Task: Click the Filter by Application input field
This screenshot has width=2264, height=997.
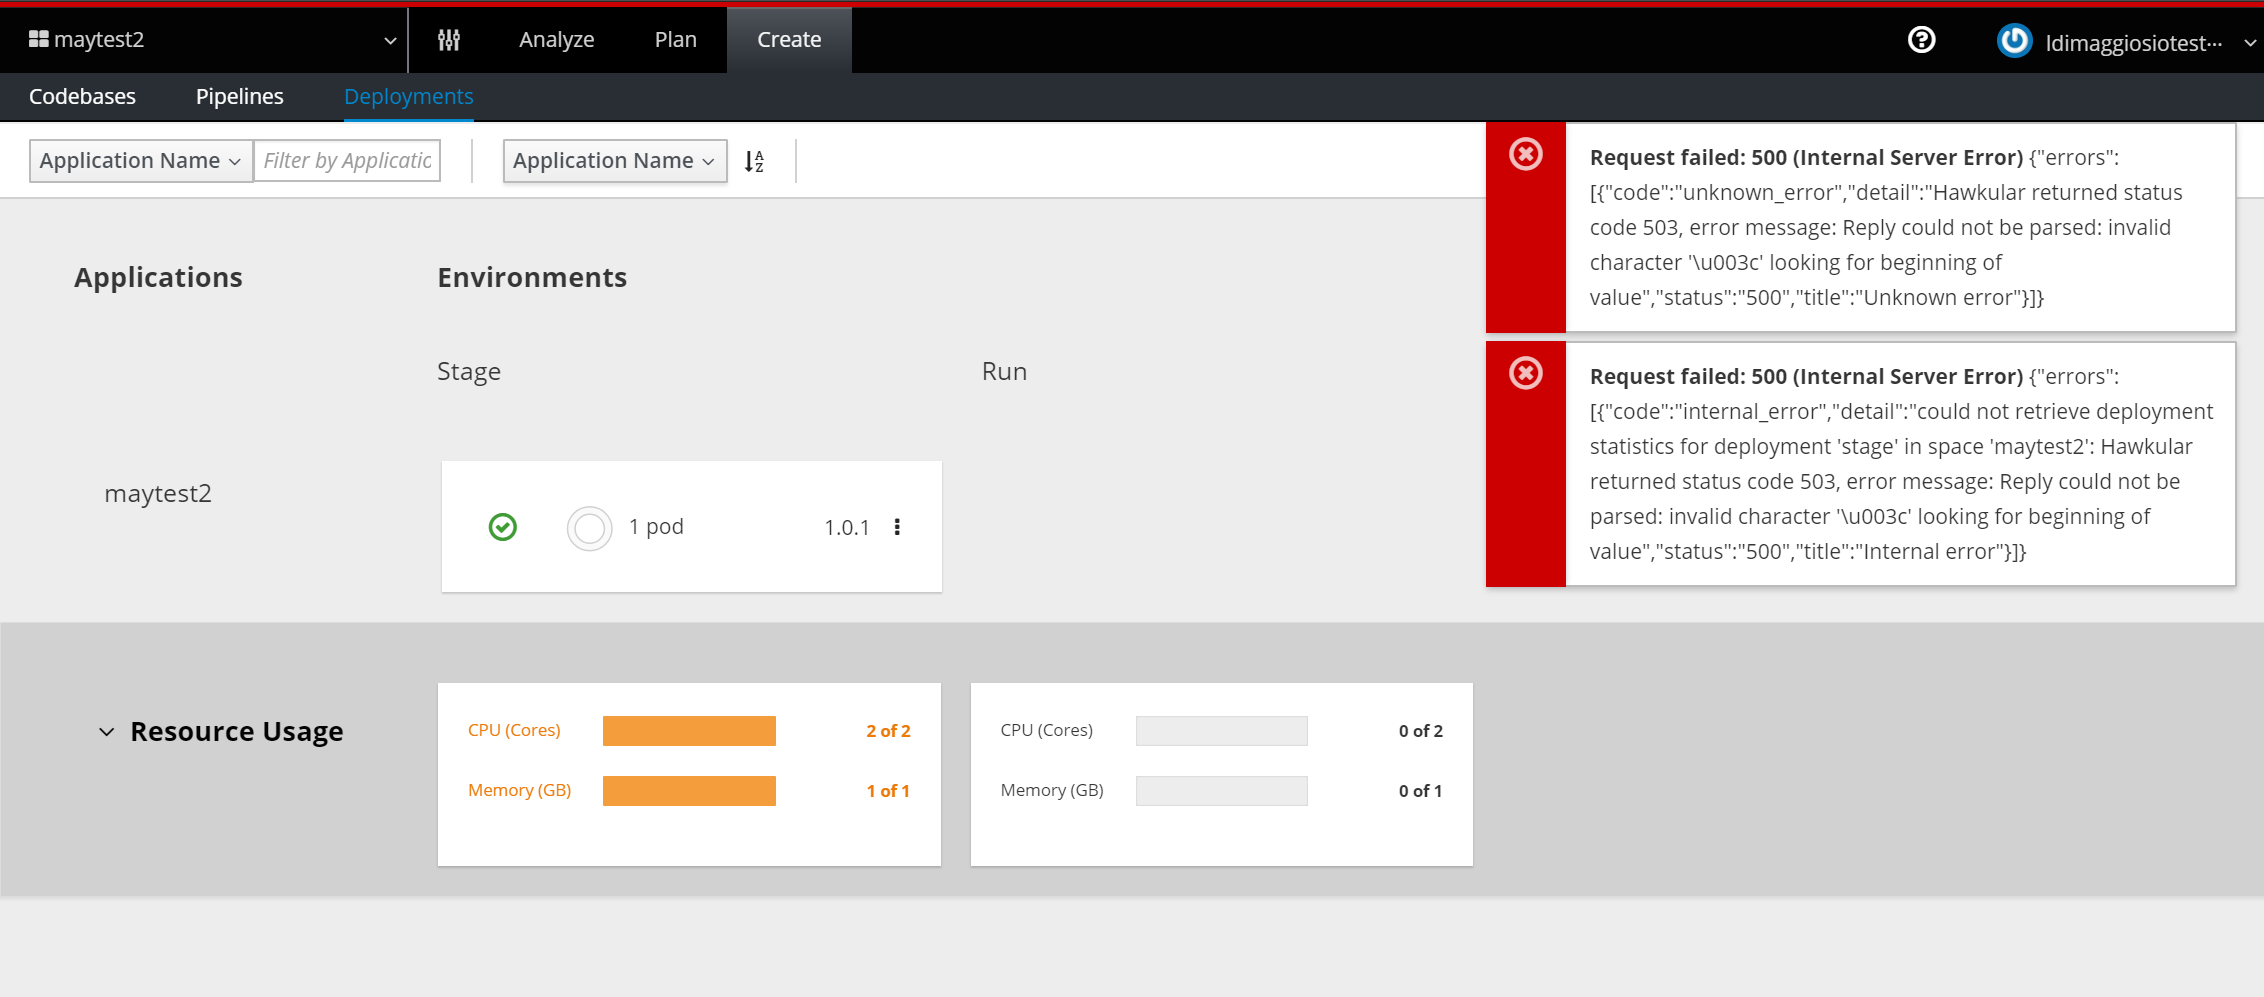Action: pyautogui.click(x=347, y=160)
